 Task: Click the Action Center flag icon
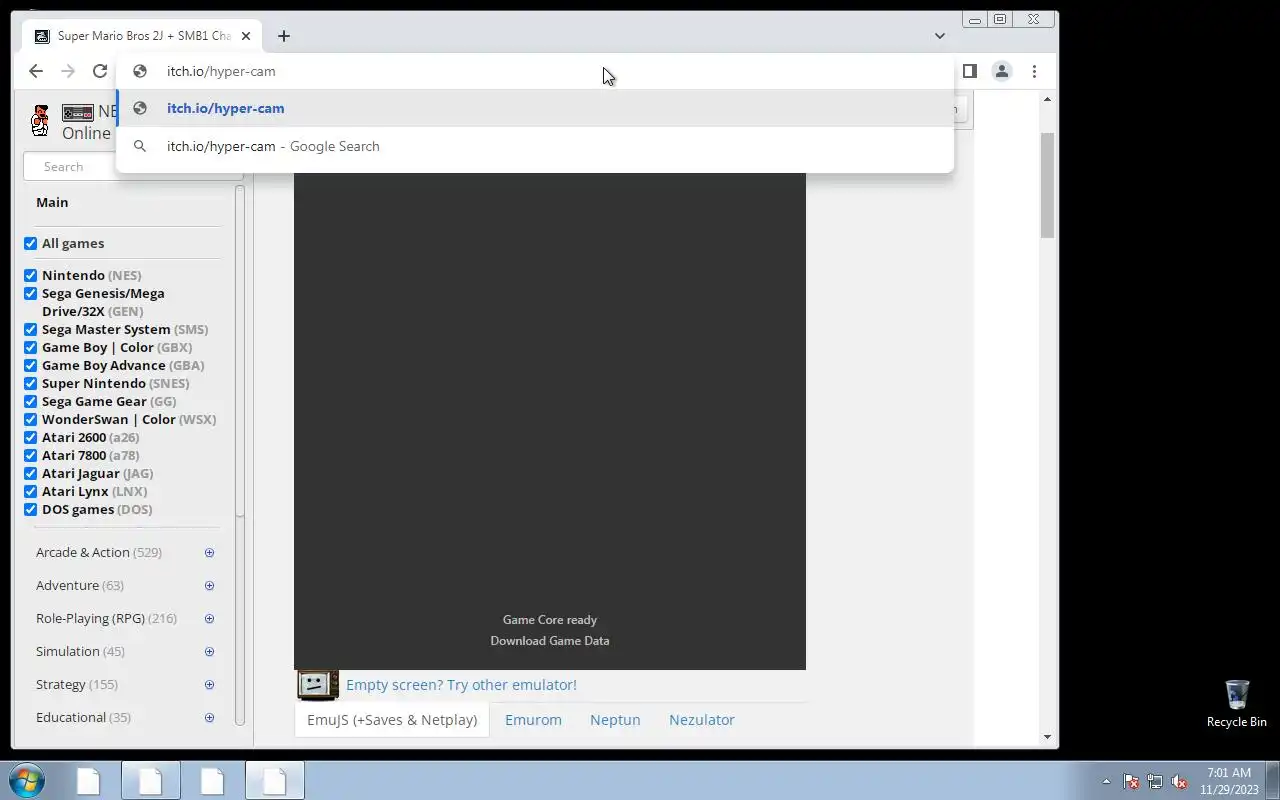click(x=1131, y=781)
